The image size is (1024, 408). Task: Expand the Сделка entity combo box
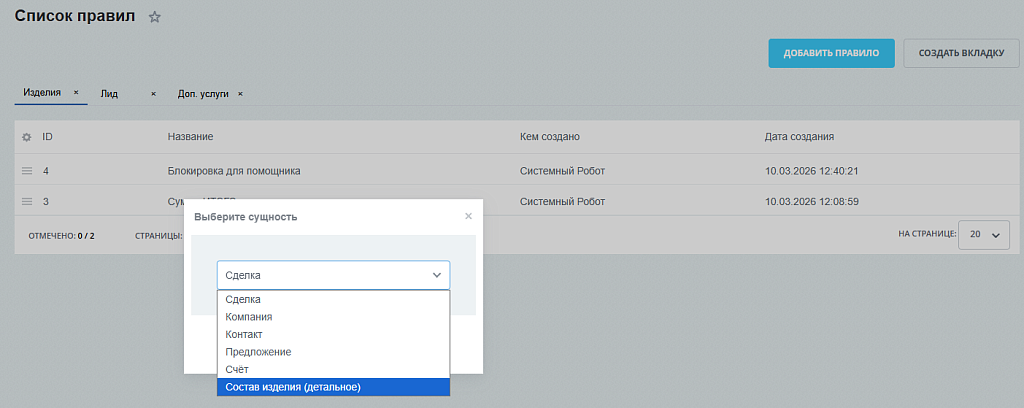tap(333, 275)
